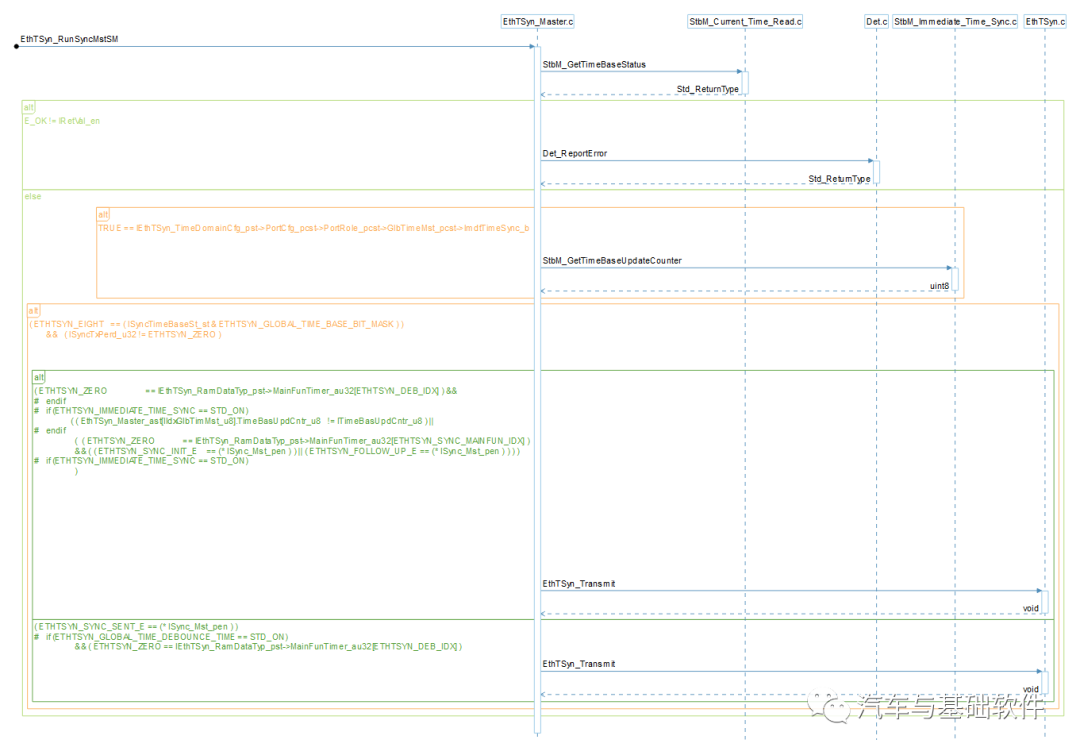Click the Det_ReportError message label
Image resolution: width=1080 pixels, height=755 pixels.
click(575, 154)
